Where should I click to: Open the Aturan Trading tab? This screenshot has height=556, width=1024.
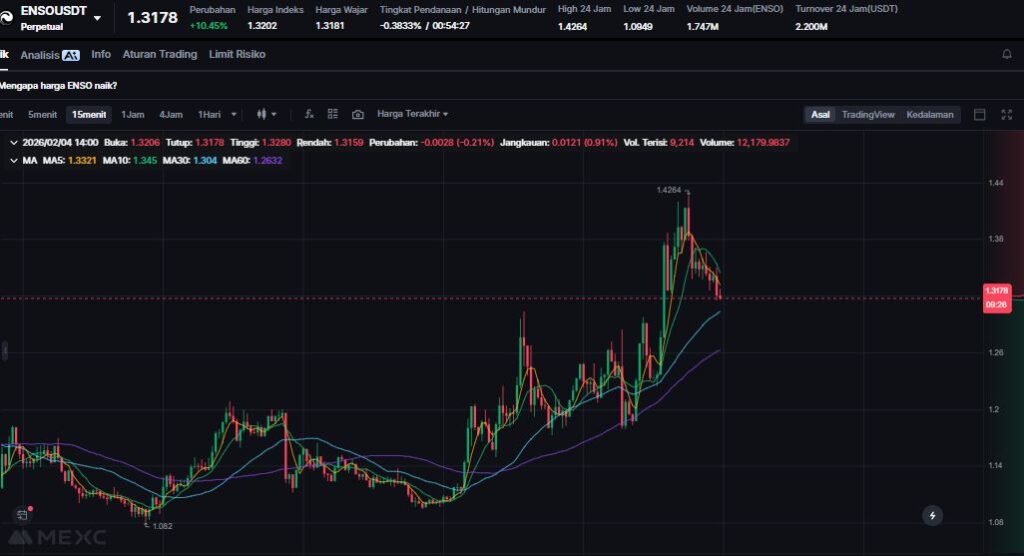[159, 54]
